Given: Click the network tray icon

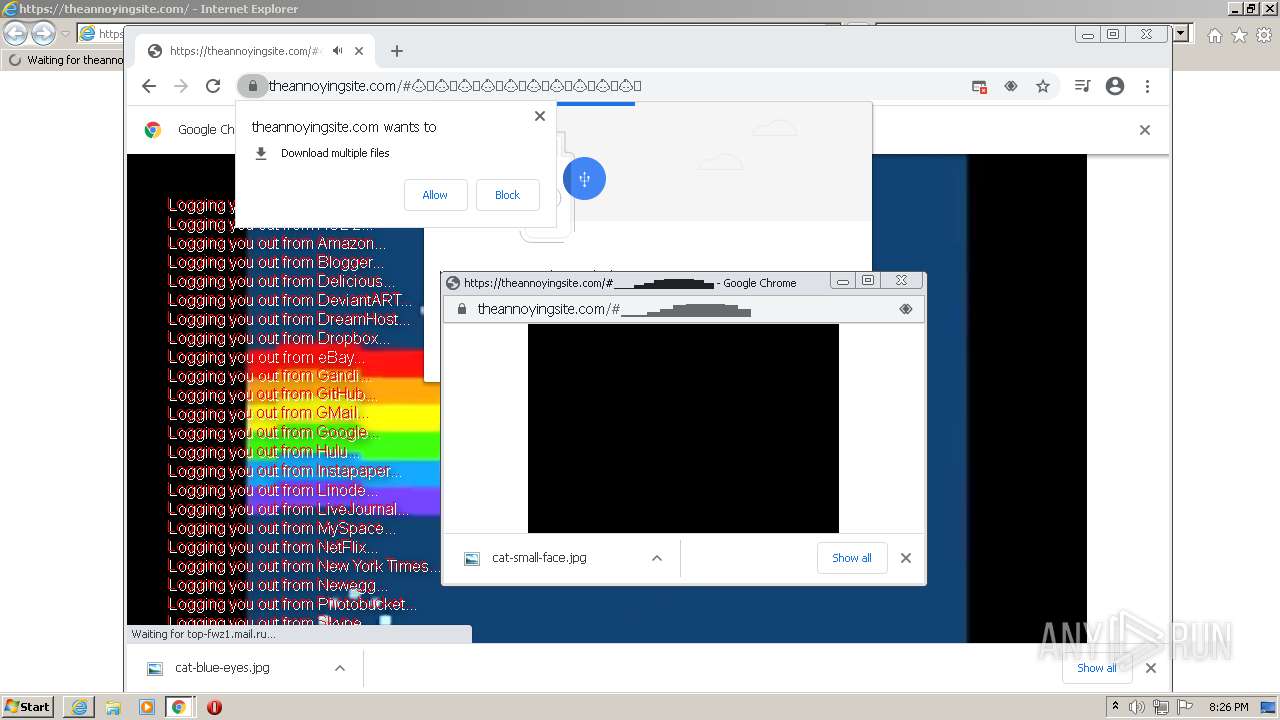Looking at the screenshot, I should (x=1161, y=707).
